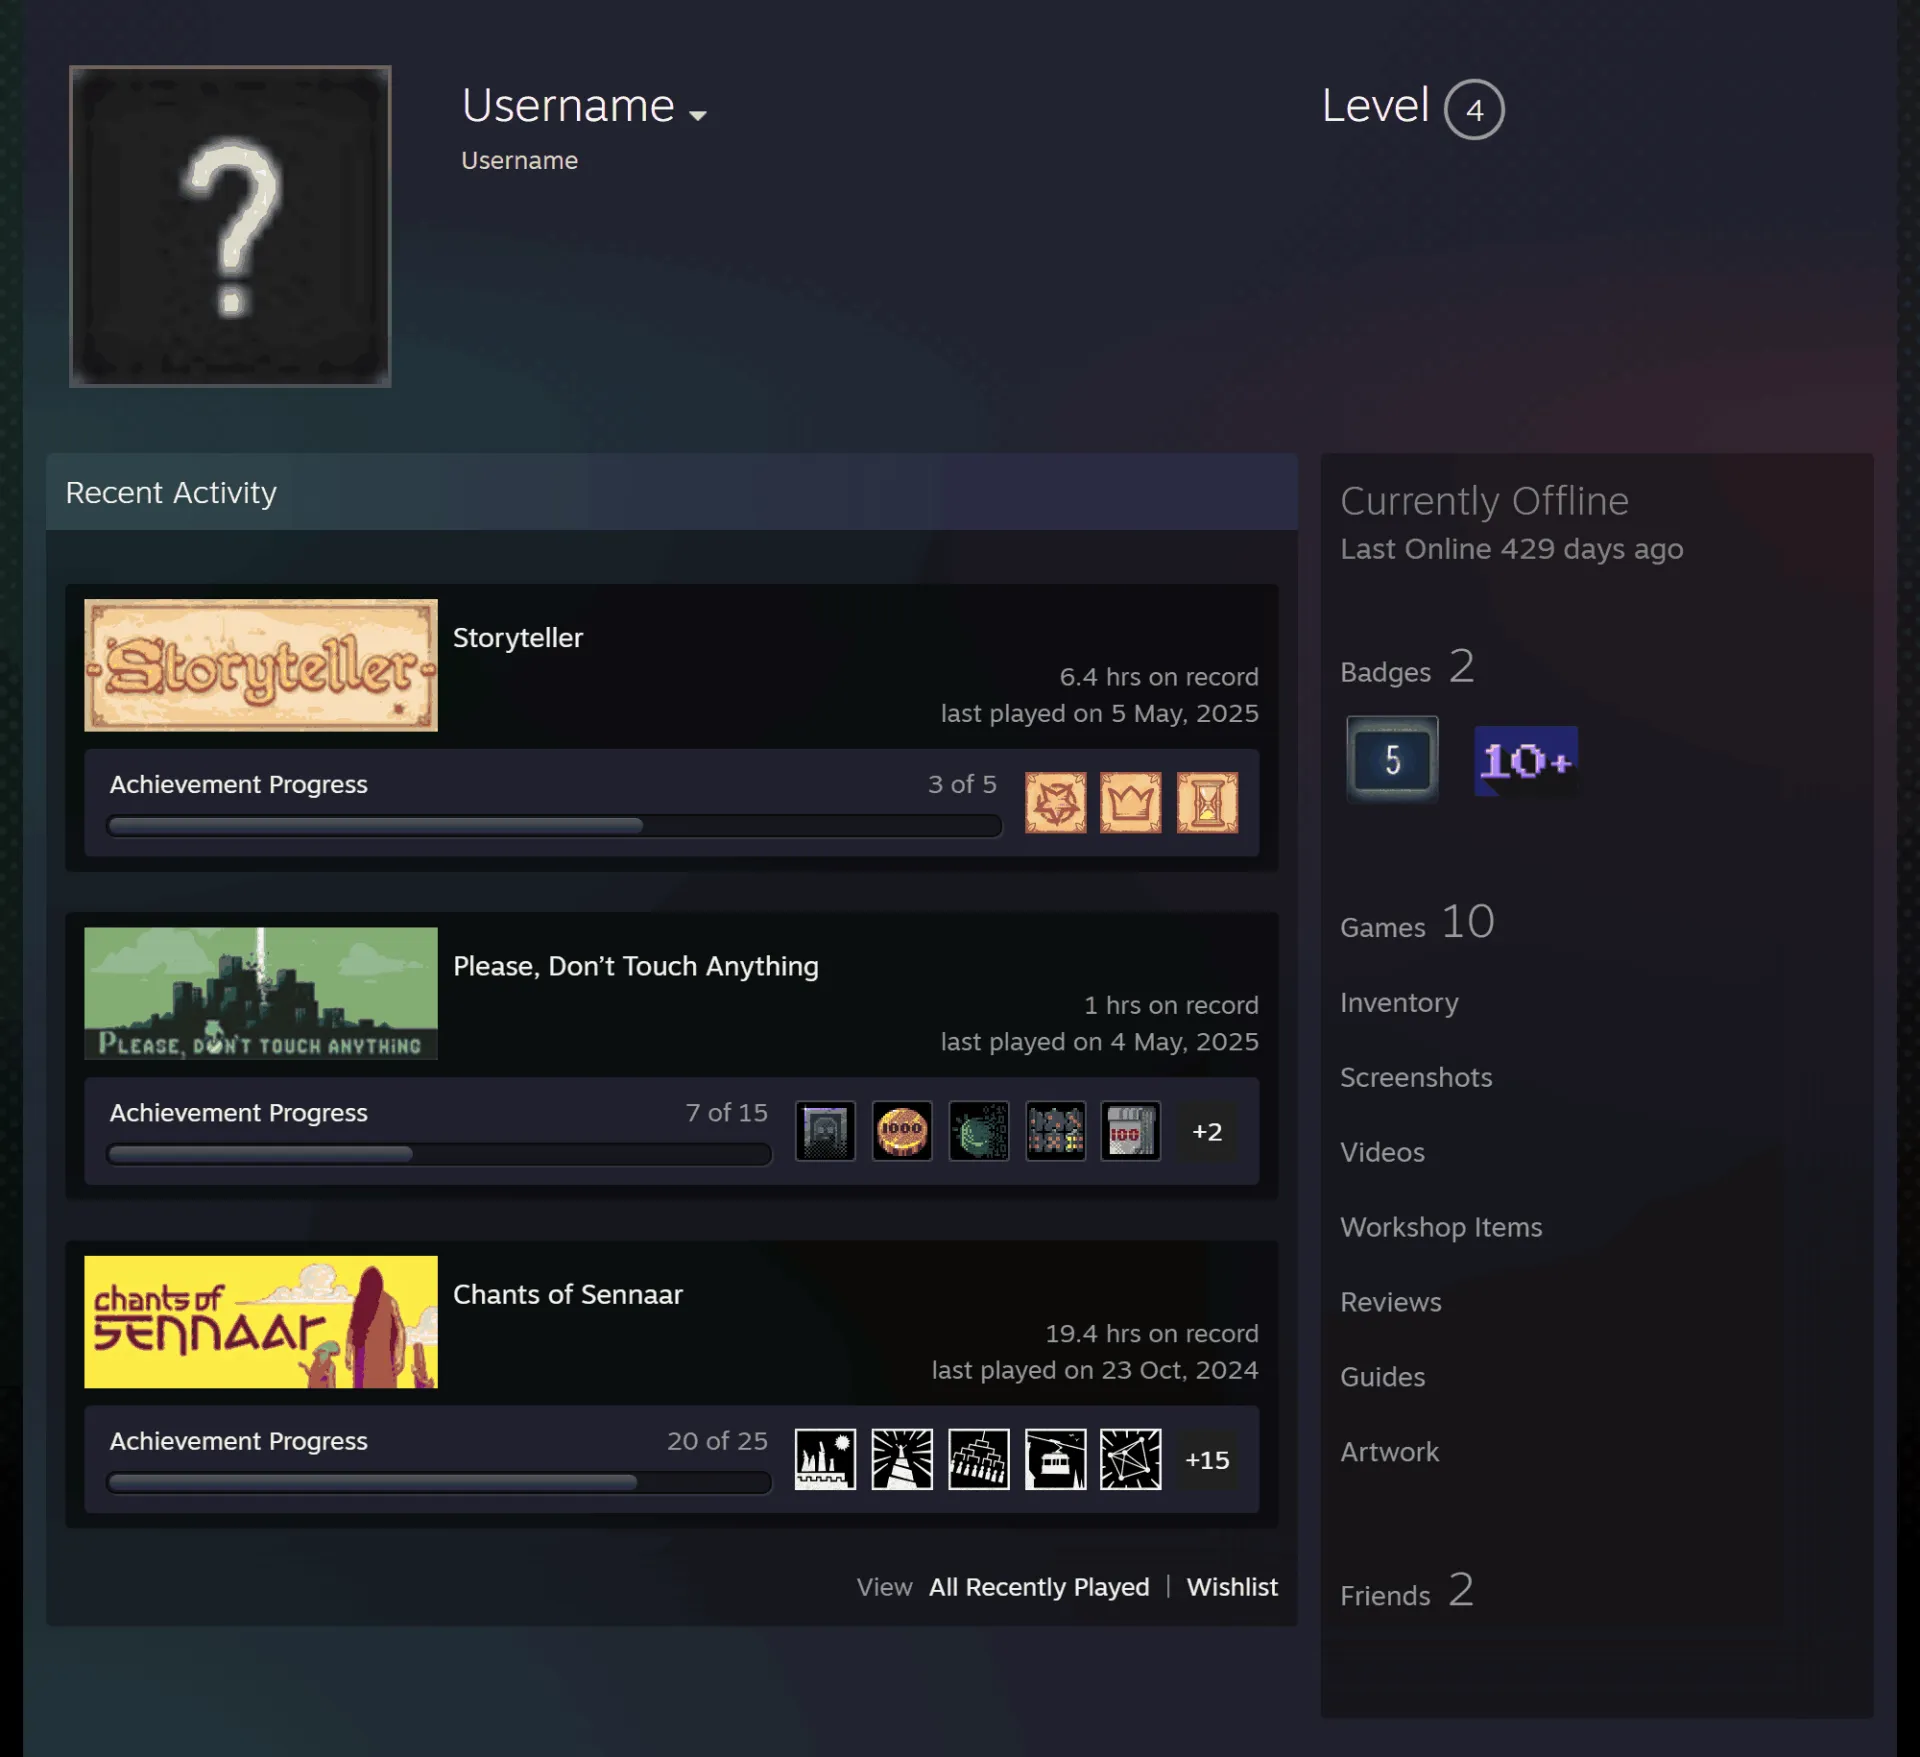Click the orange 1000 coin achievement icon
This screenshot has width=1920, height=1757.
click(x=902, y=1131)
